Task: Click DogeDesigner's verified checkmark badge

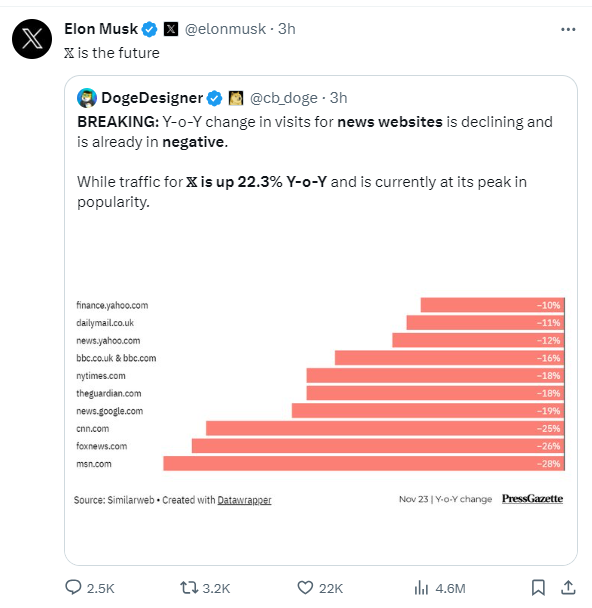Action: [214, 98]
